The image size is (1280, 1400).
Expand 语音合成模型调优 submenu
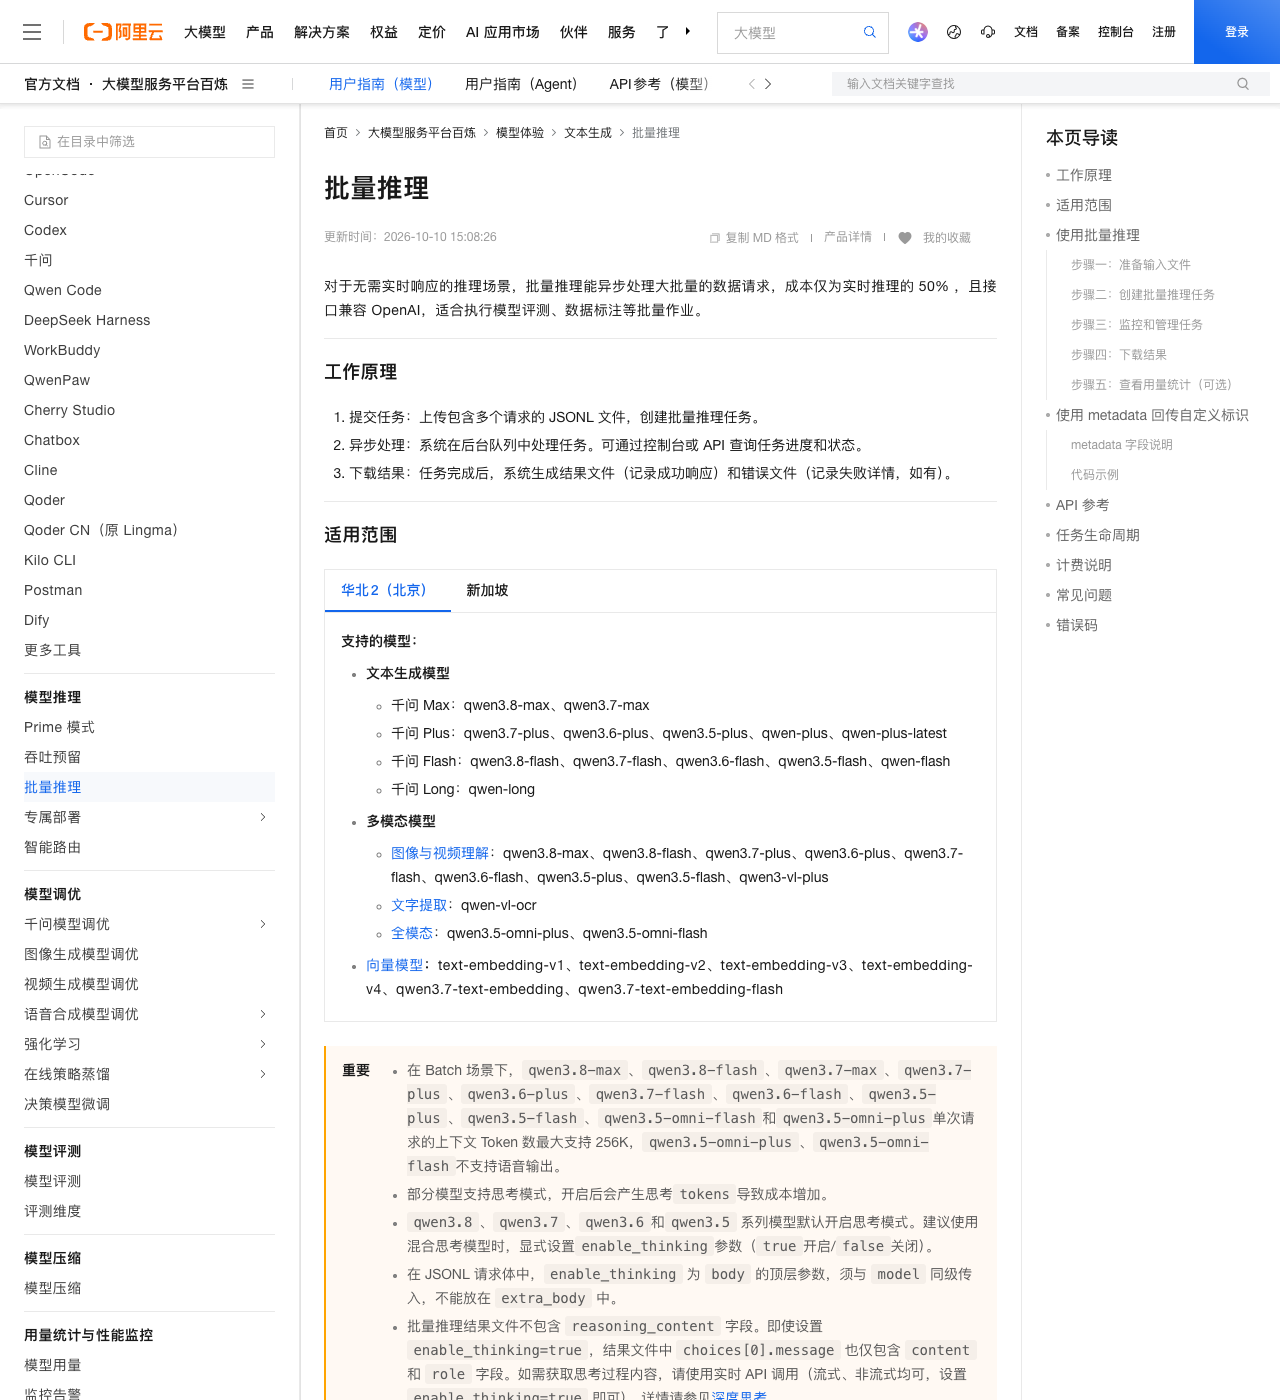pos(263,1014)
